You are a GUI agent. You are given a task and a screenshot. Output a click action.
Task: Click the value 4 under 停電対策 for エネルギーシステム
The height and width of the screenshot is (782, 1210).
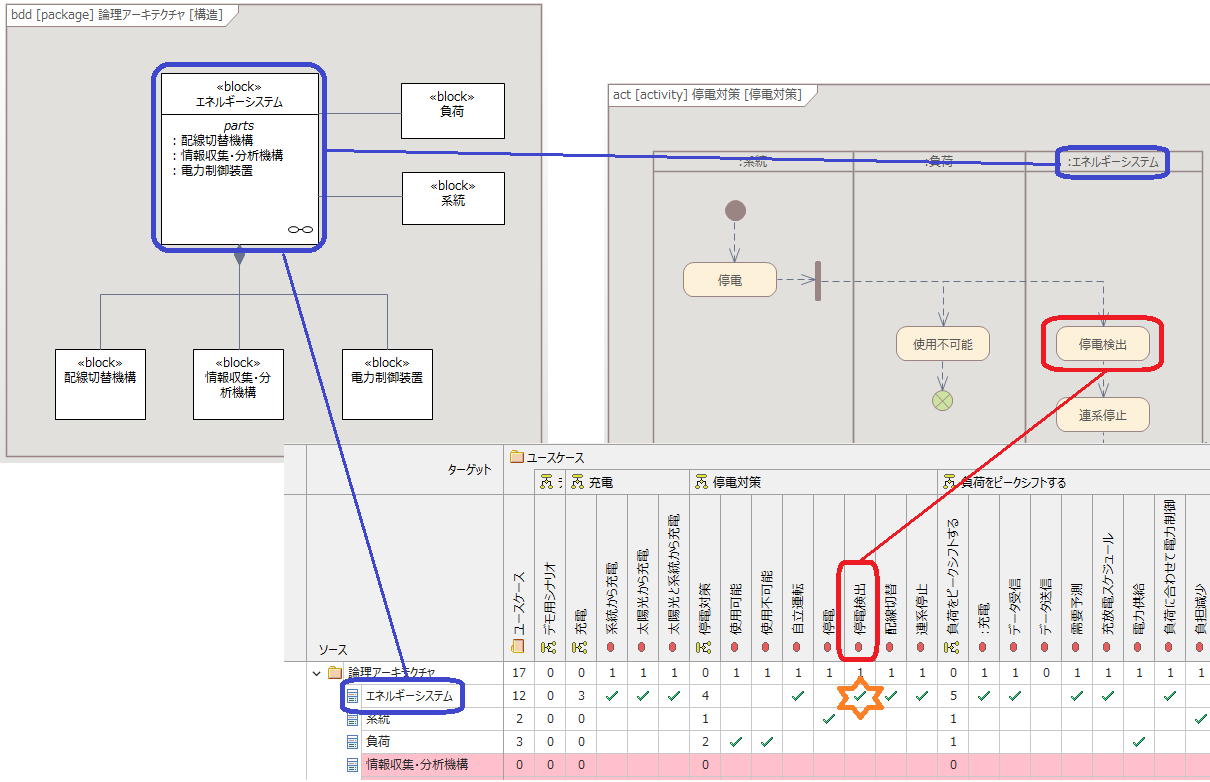tap(703, 696)
